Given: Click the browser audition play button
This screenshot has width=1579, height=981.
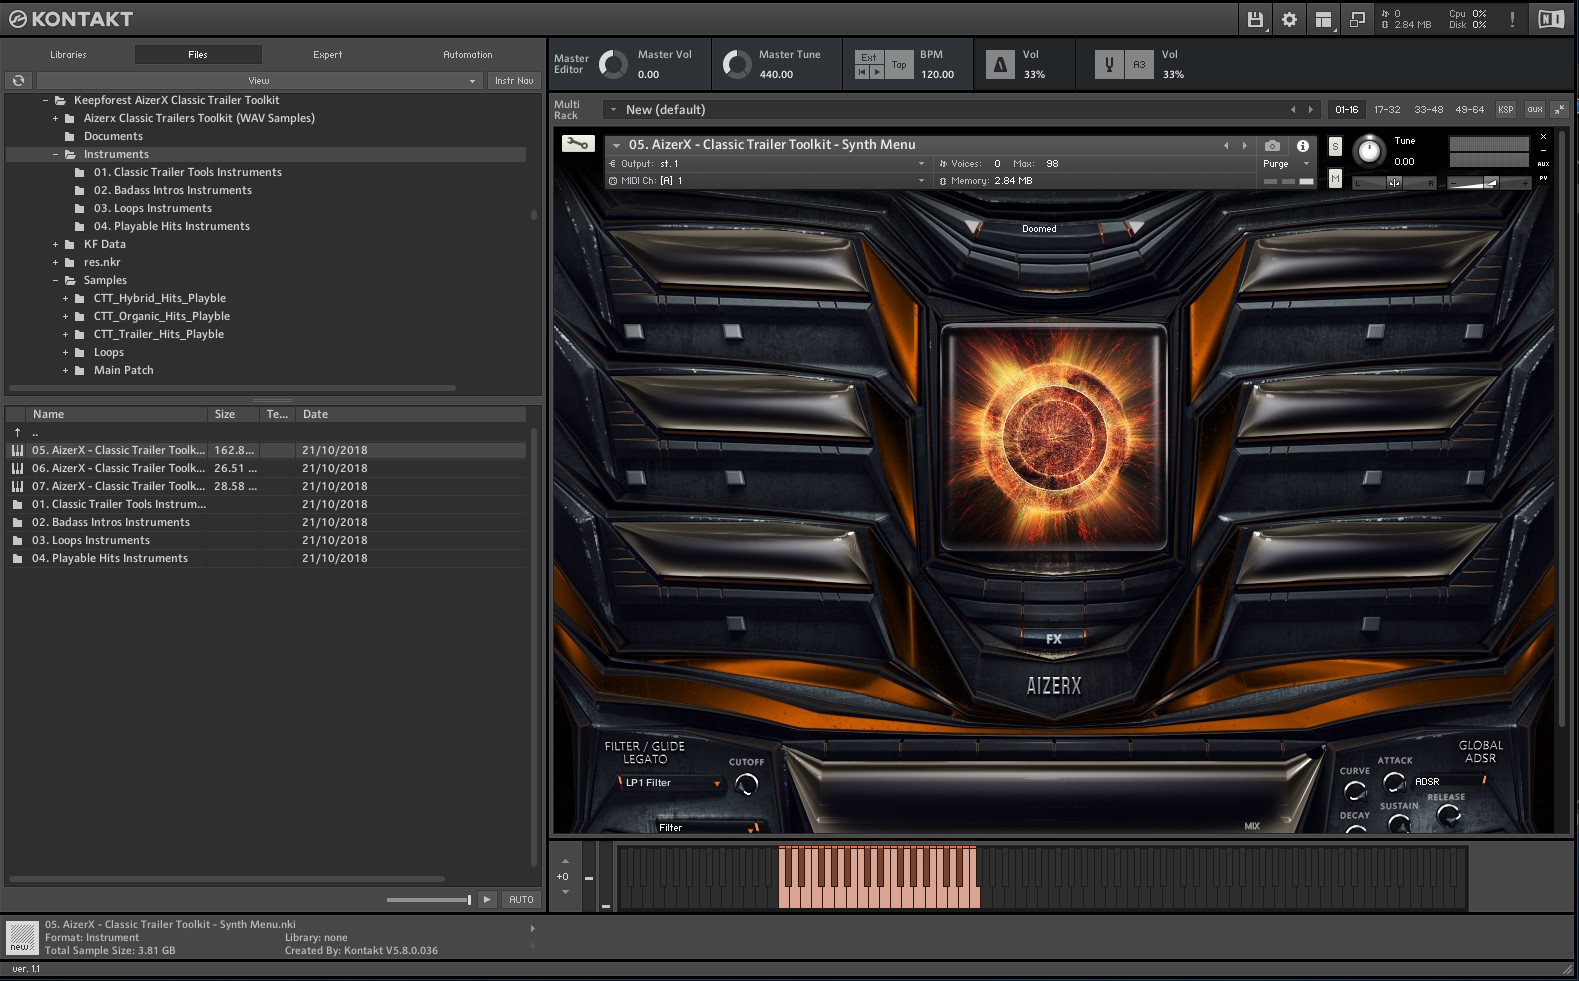Looking at the screenshot, I should pos(487,899).
